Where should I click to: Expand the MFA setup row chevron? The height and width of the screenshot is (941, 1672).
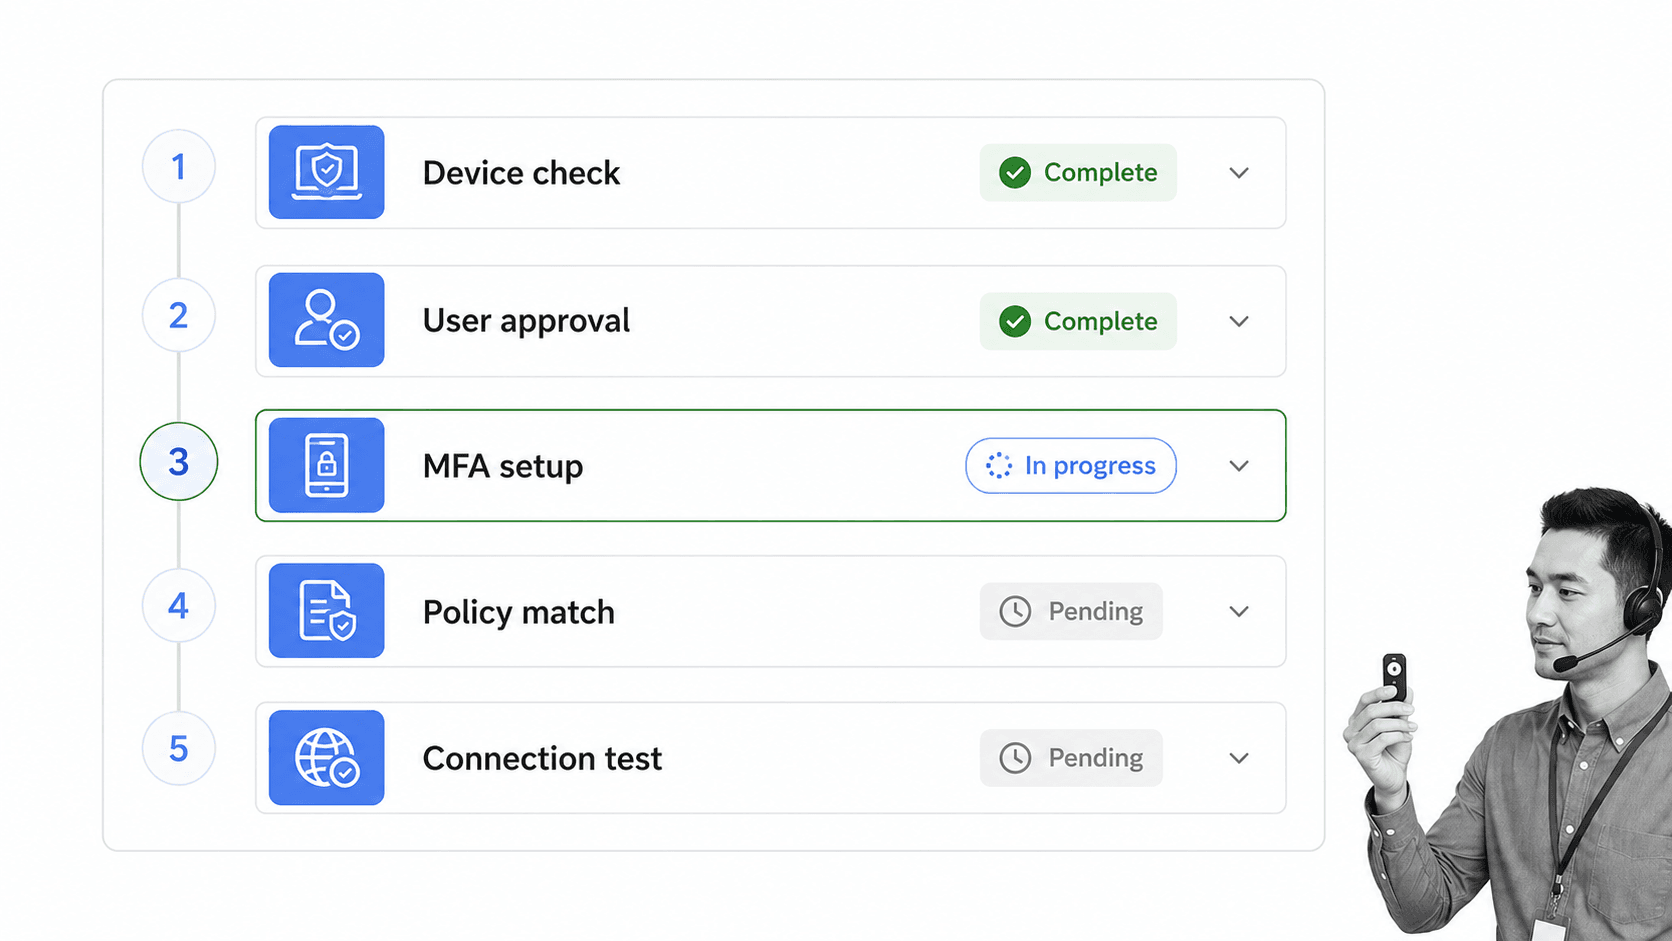point(1239,466)
